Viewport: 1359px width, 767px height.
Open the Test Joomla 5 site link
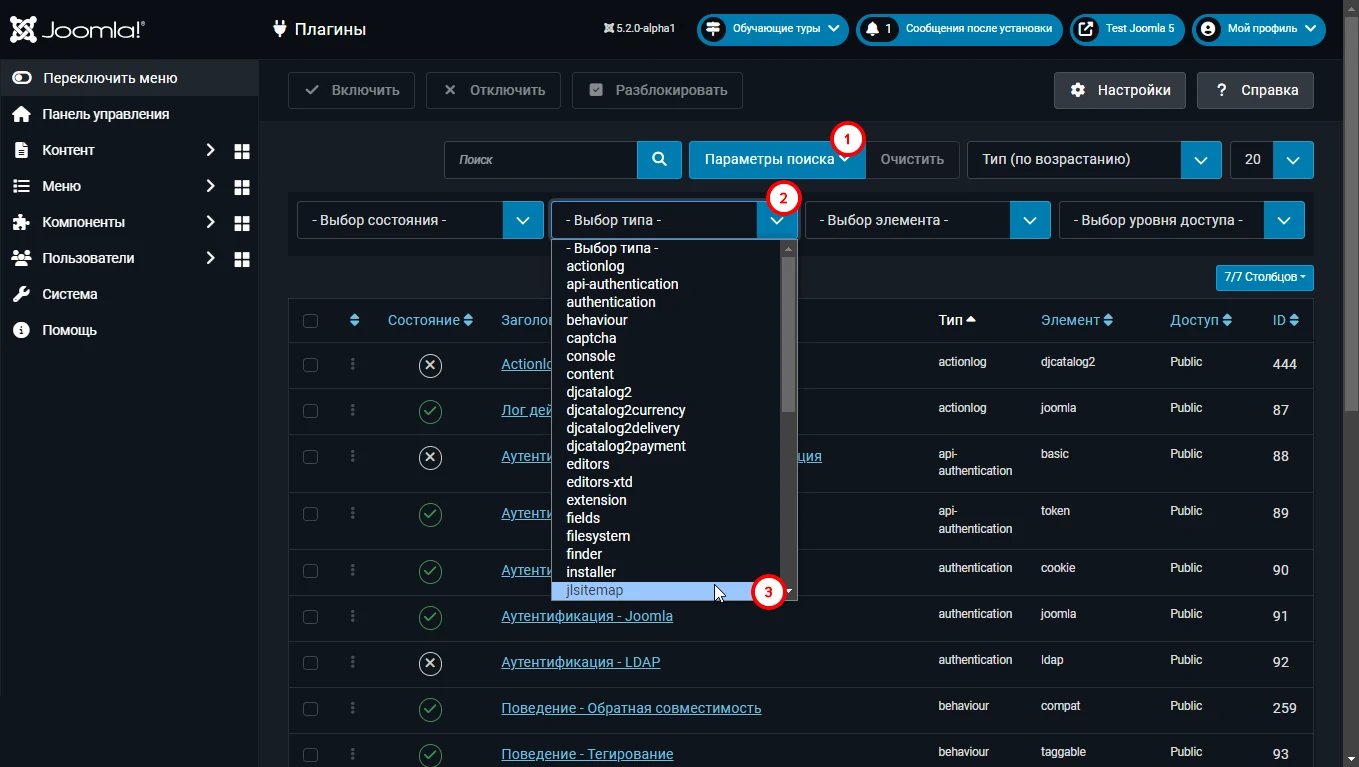[x=1127, y=29]
